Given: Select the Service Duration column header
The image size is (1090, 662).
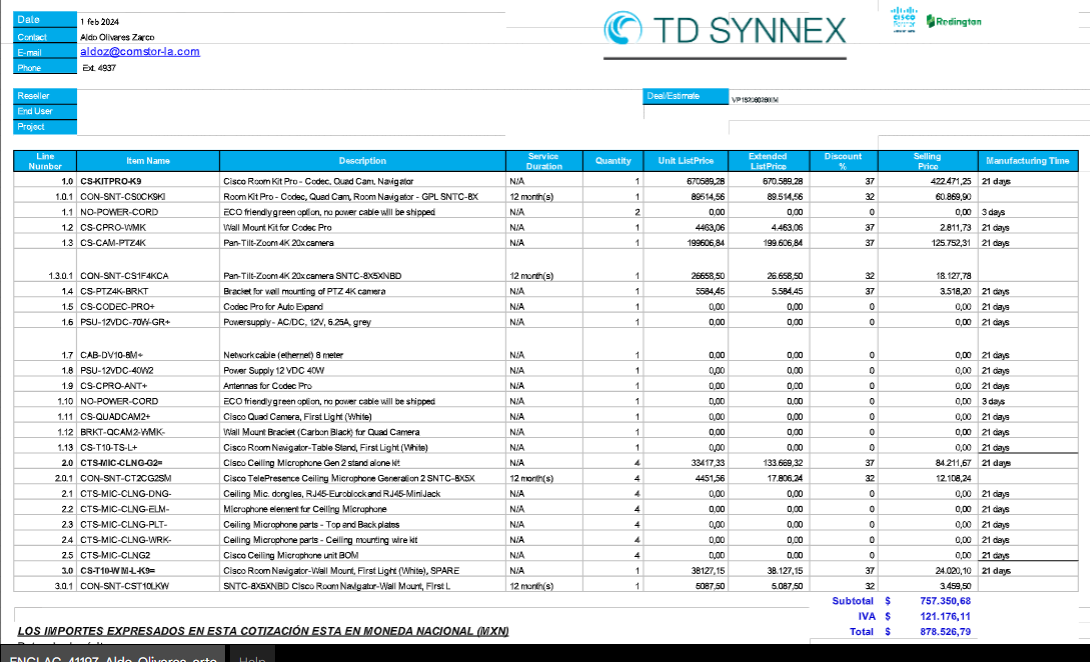Looking at the screenshot, I should [544, 161].
